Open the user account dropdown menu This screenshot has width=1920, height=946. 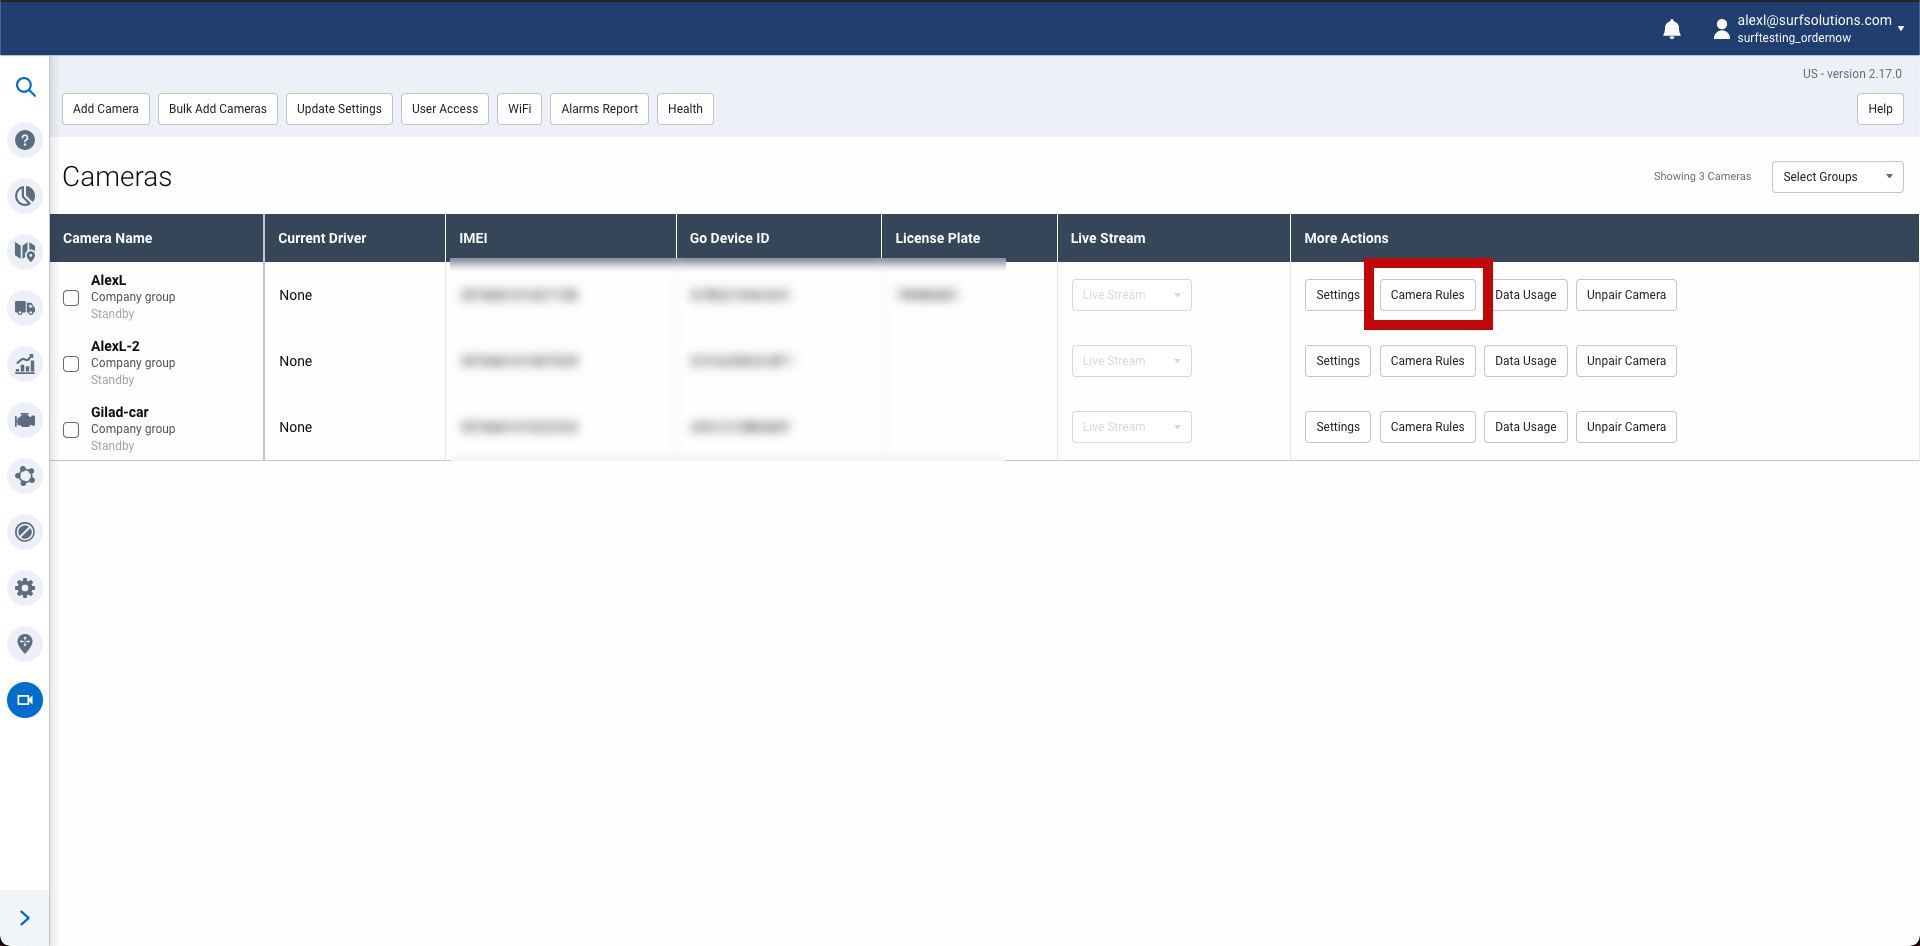click(1811, 29)
